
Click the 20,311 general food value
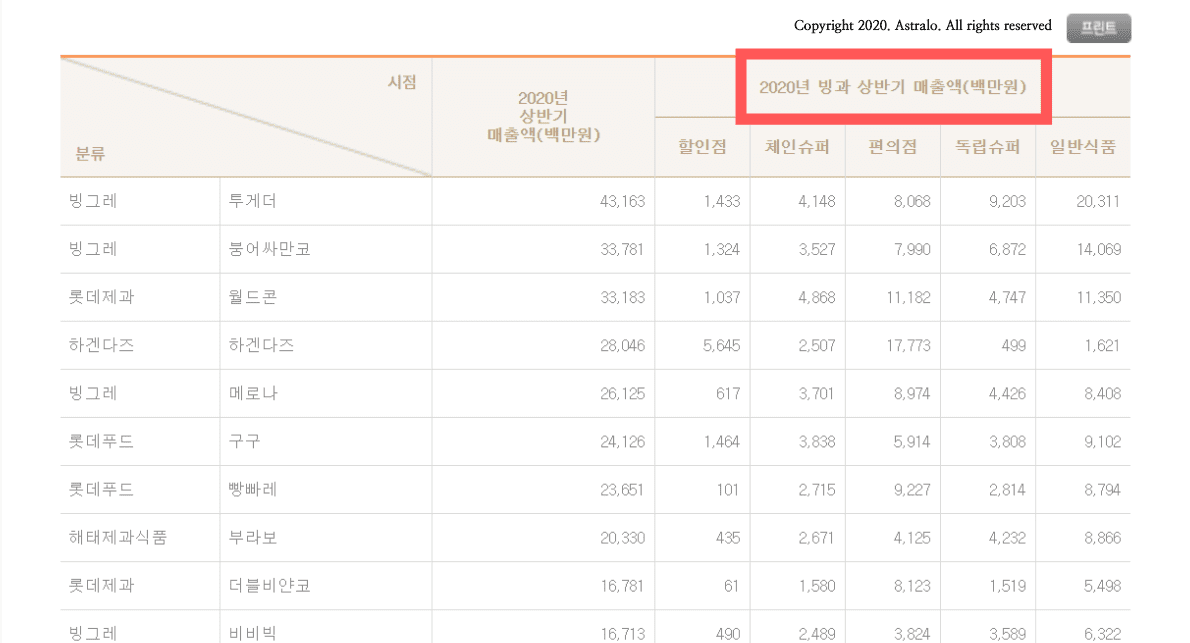pyautogui.click(x=1098, y=201)
